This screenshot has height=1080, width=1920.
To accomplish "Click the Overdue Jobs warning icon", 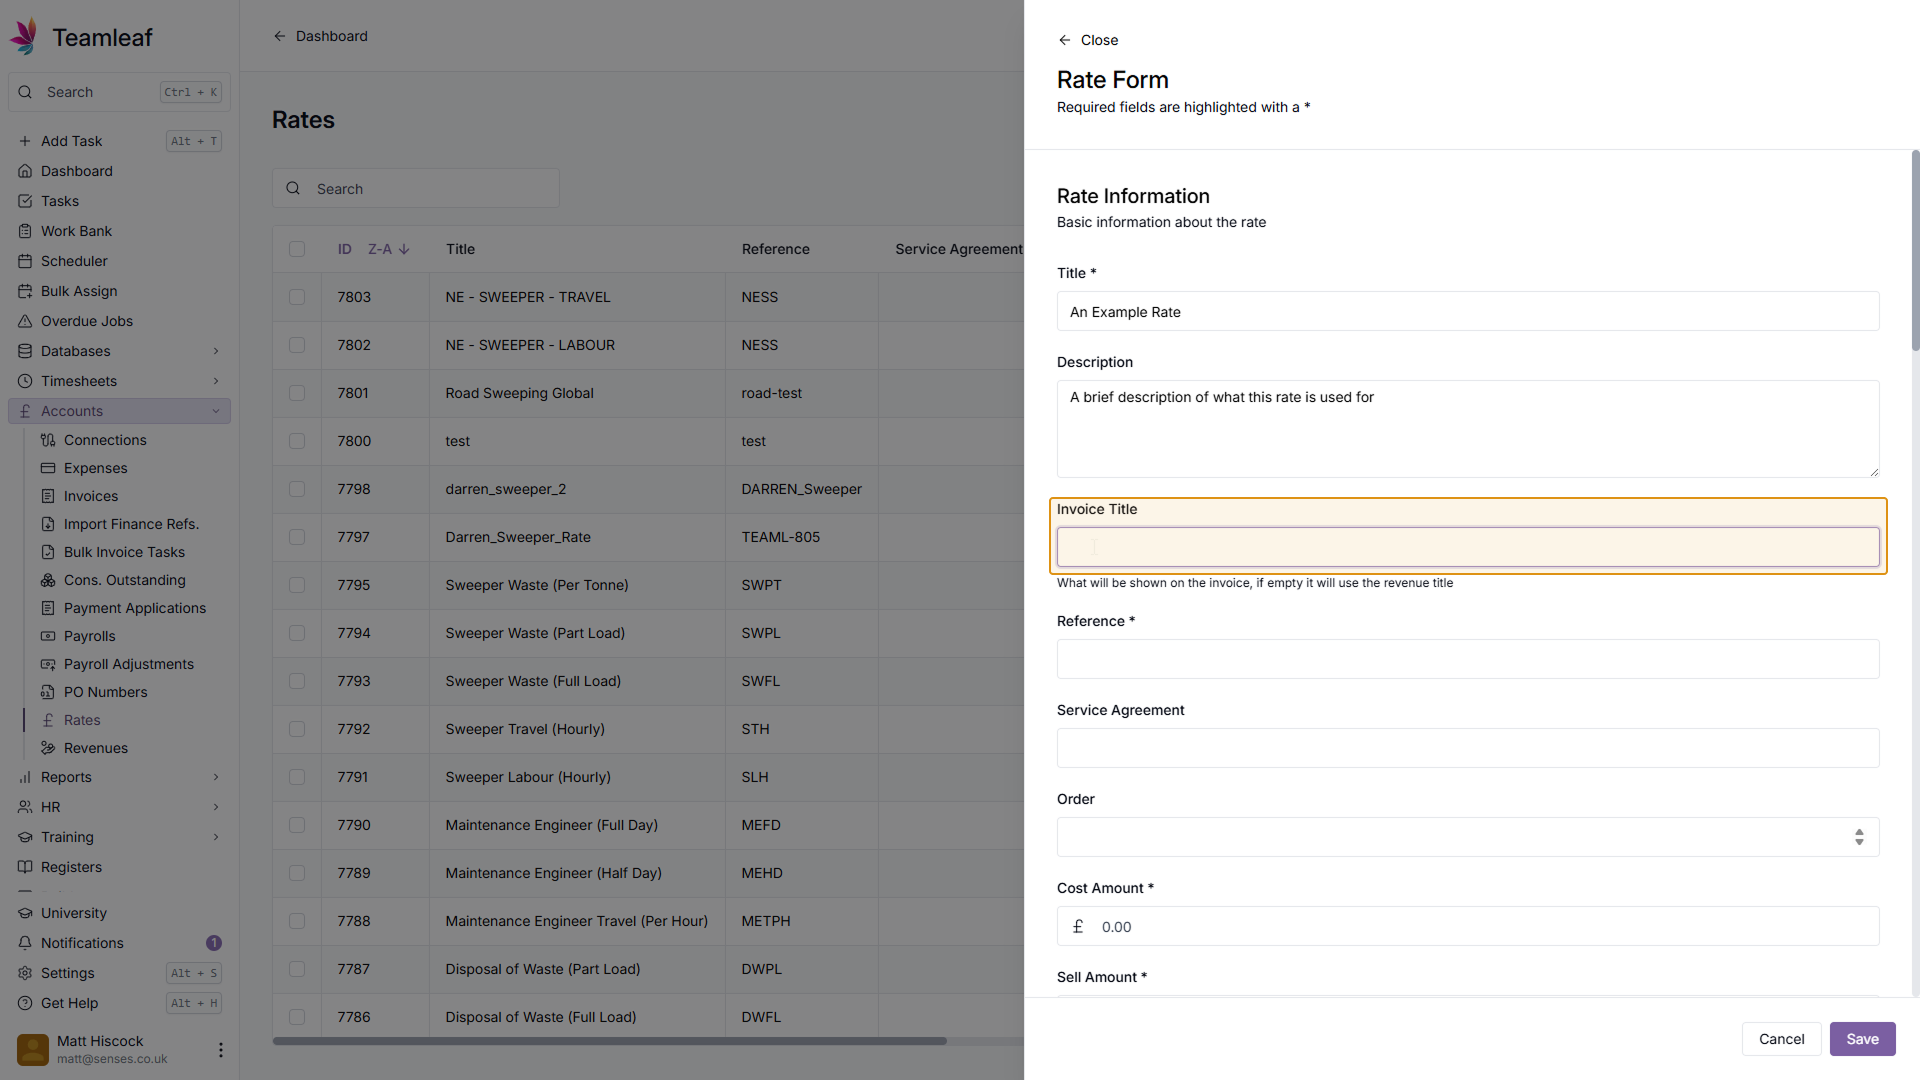I will [25, 321].
